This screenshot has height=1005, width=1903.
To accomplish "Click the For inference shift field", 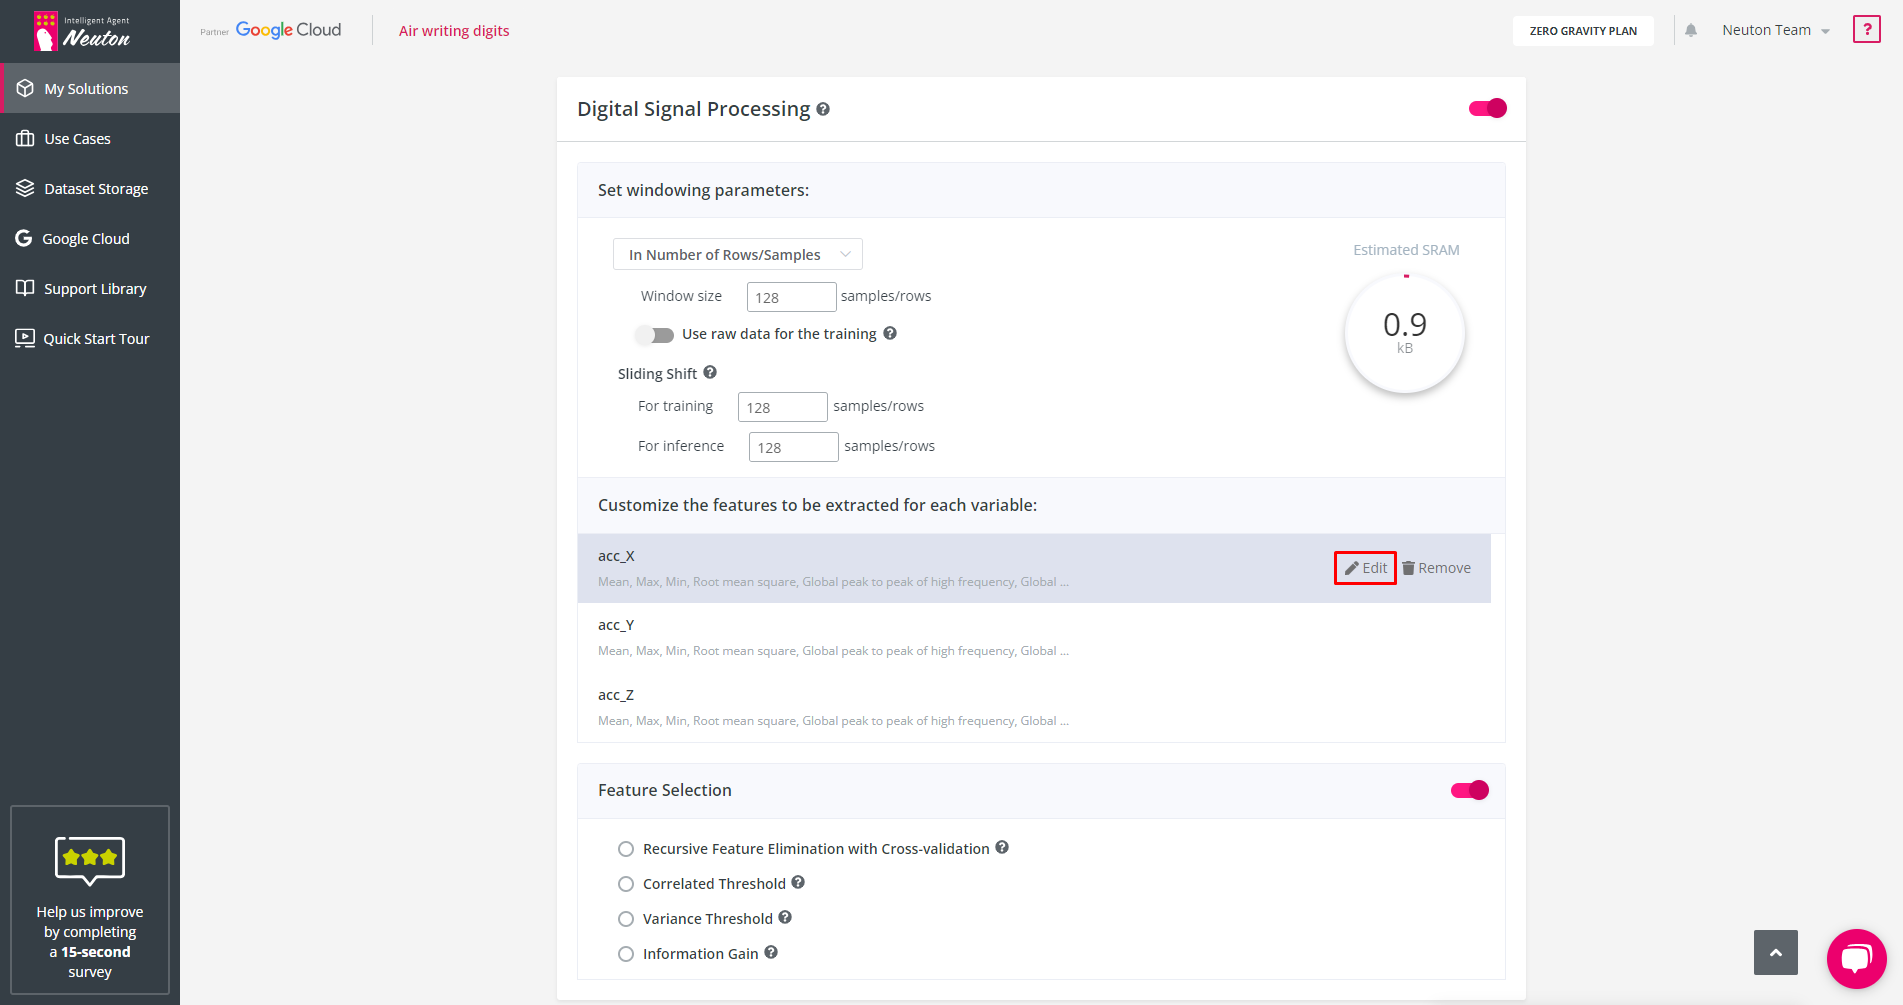I will [x=793, y=447].
